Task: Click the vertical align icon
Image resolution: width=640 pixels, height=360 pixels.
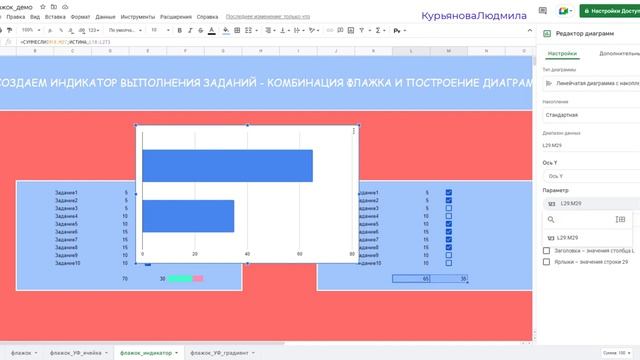Action: [282, 30]
